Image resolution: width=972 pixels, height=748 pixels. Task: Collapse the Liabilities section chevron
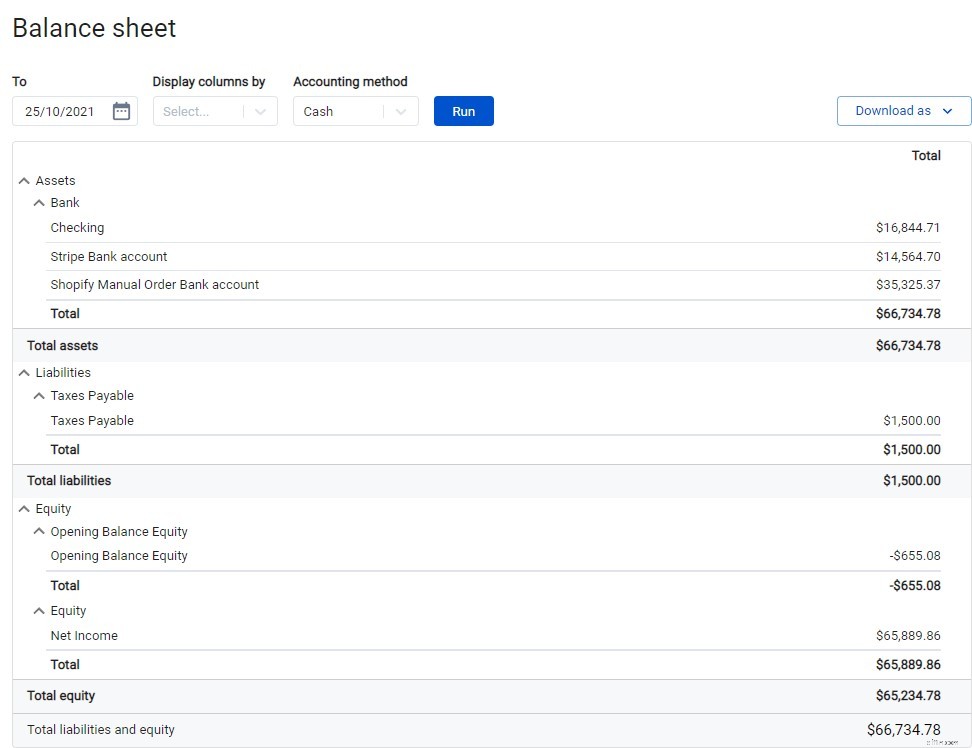(x=23, y=372)
